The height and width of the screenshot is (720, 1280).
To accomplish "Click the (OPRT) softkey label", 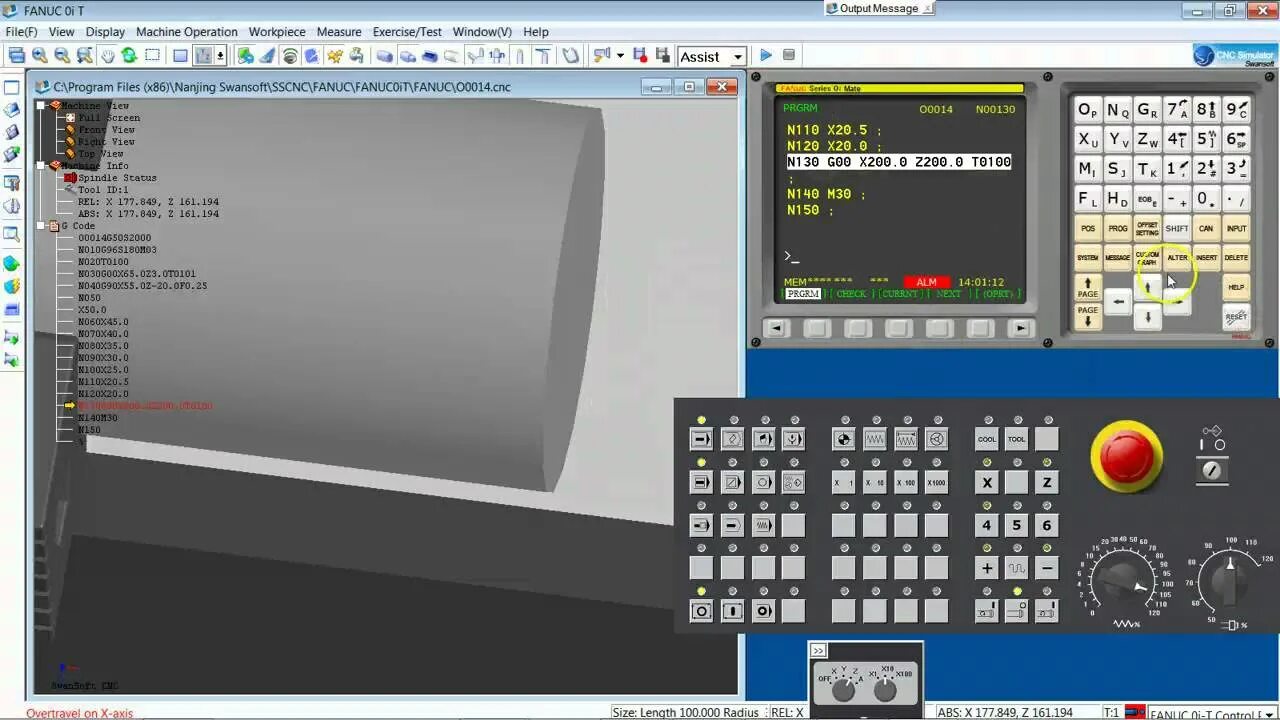I will (x=998, y=294).
